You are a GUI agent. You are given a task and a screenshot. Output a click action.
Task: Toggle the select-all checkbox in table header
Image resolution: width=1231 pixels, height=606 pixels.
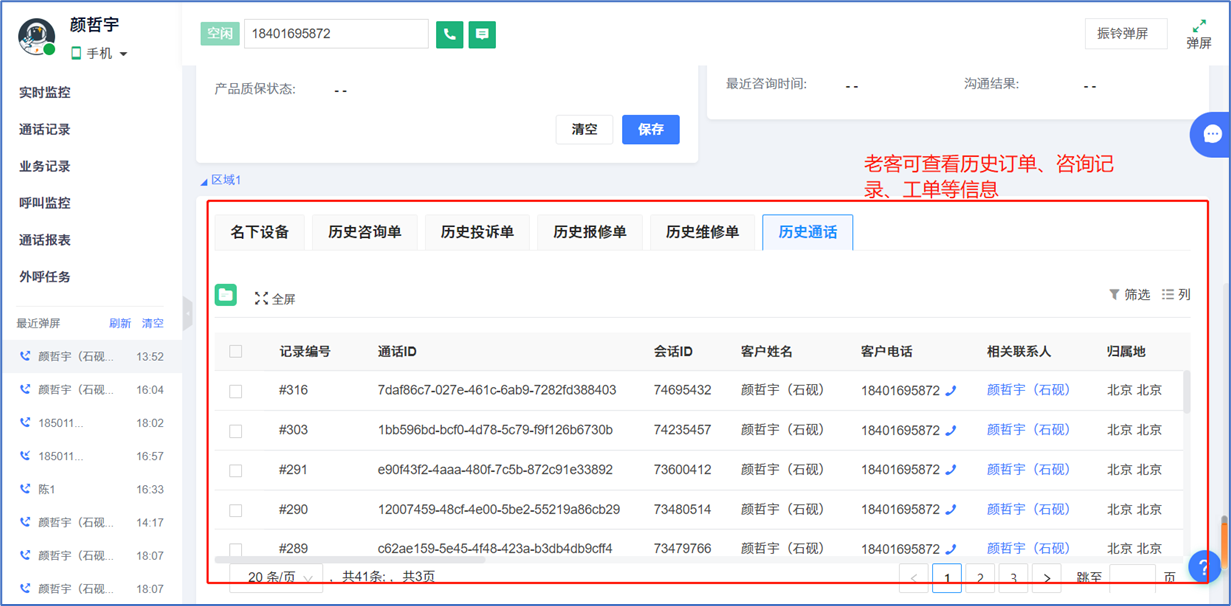tap(236, 352)
